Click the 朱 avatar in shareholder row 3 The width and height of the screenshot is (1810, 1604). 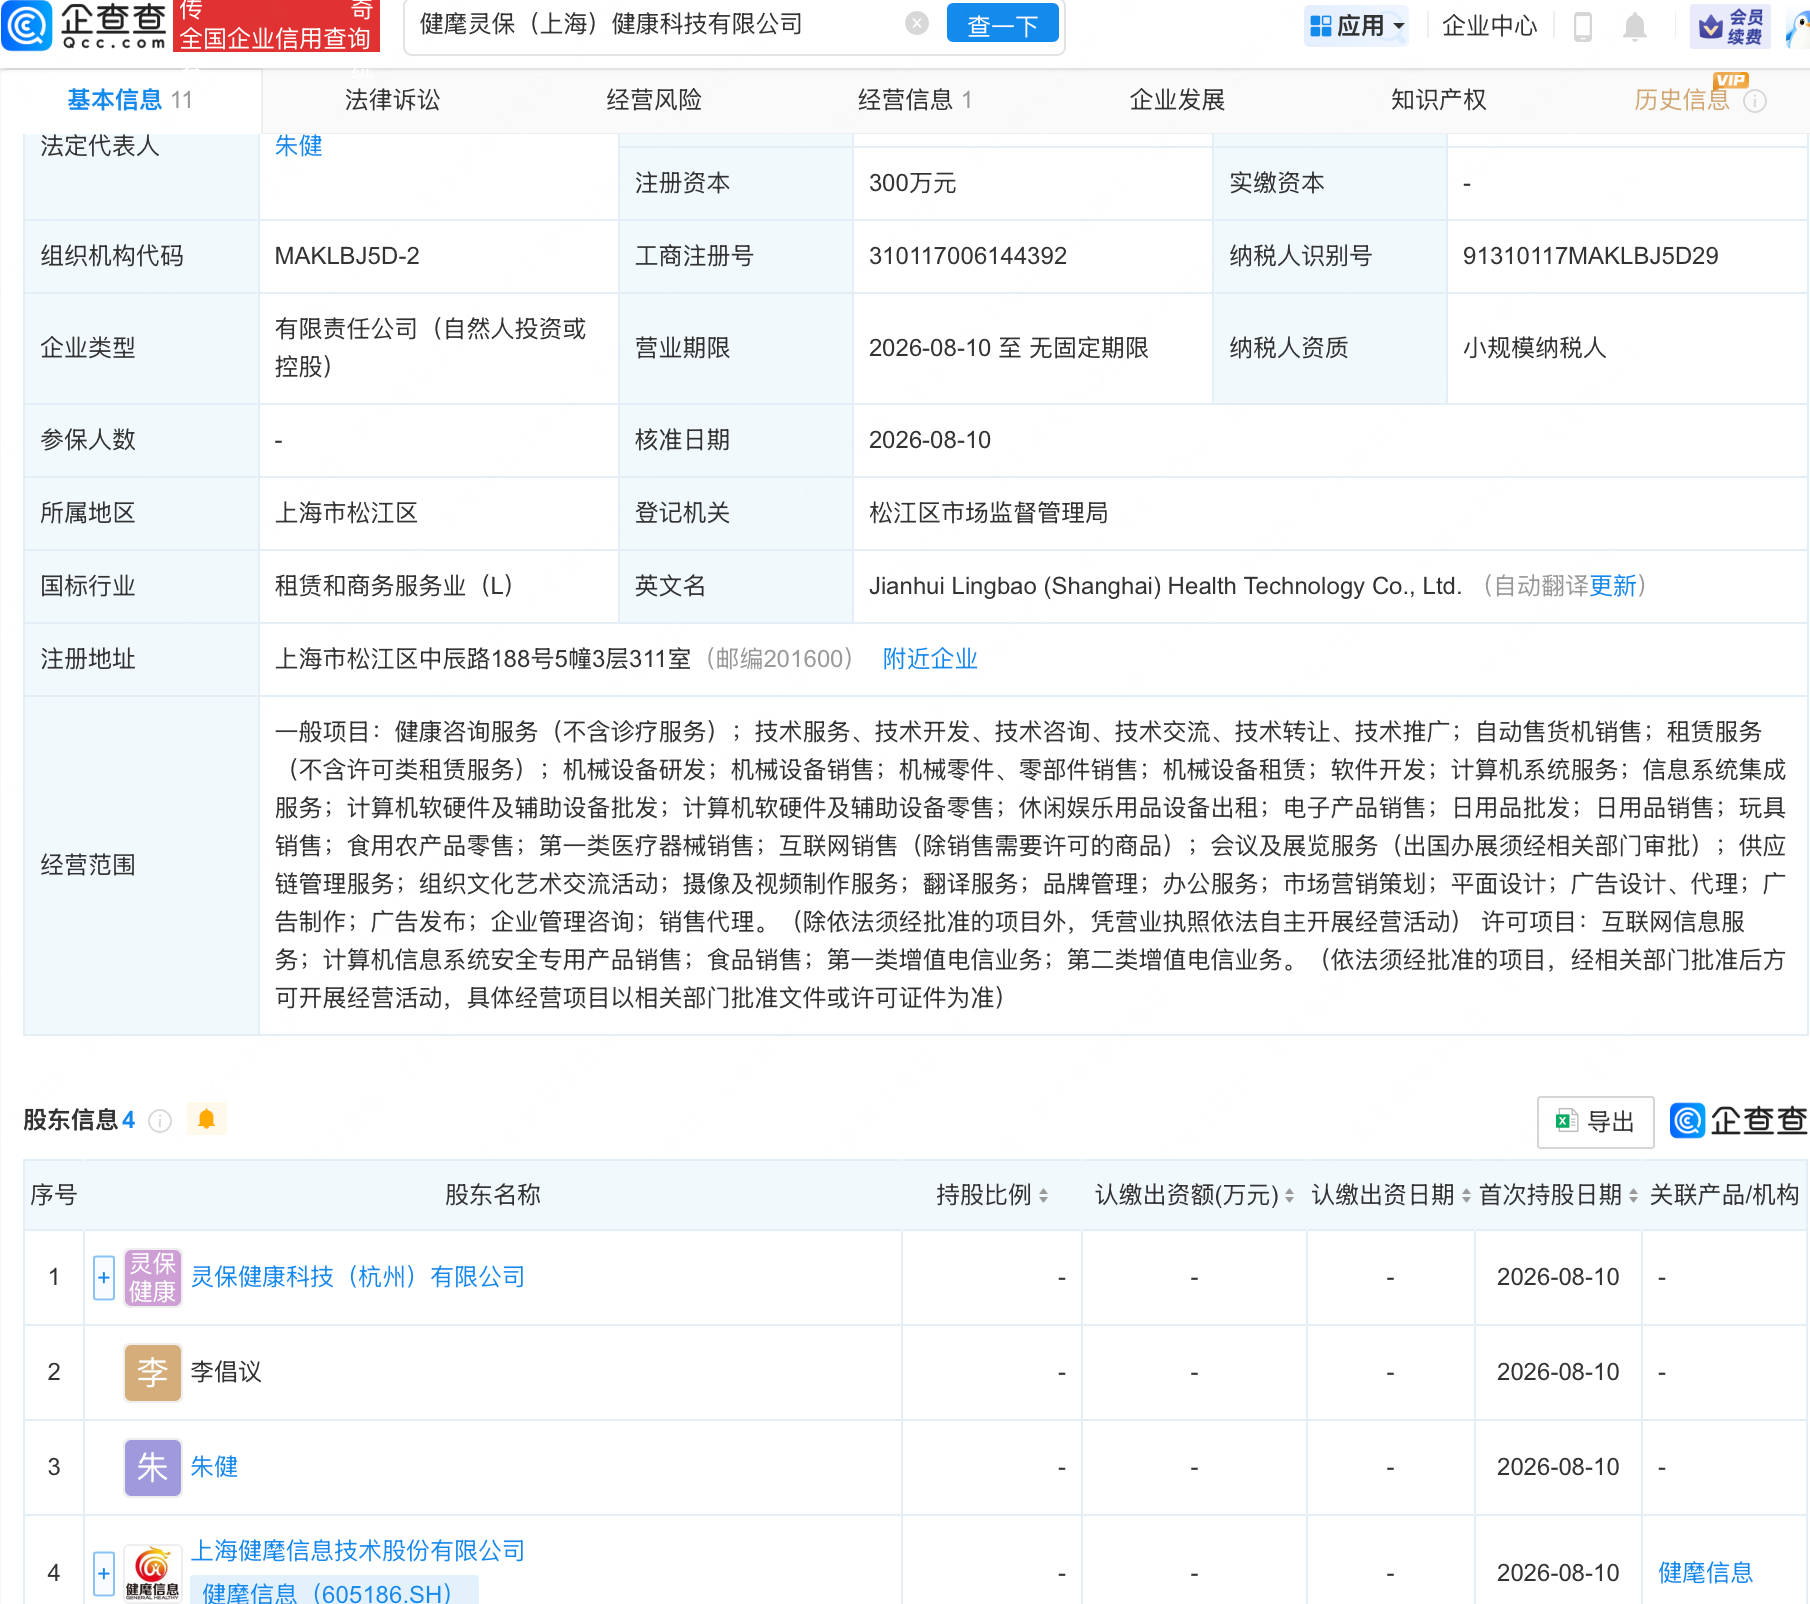pyautogui.click(x=152, y=1467)
